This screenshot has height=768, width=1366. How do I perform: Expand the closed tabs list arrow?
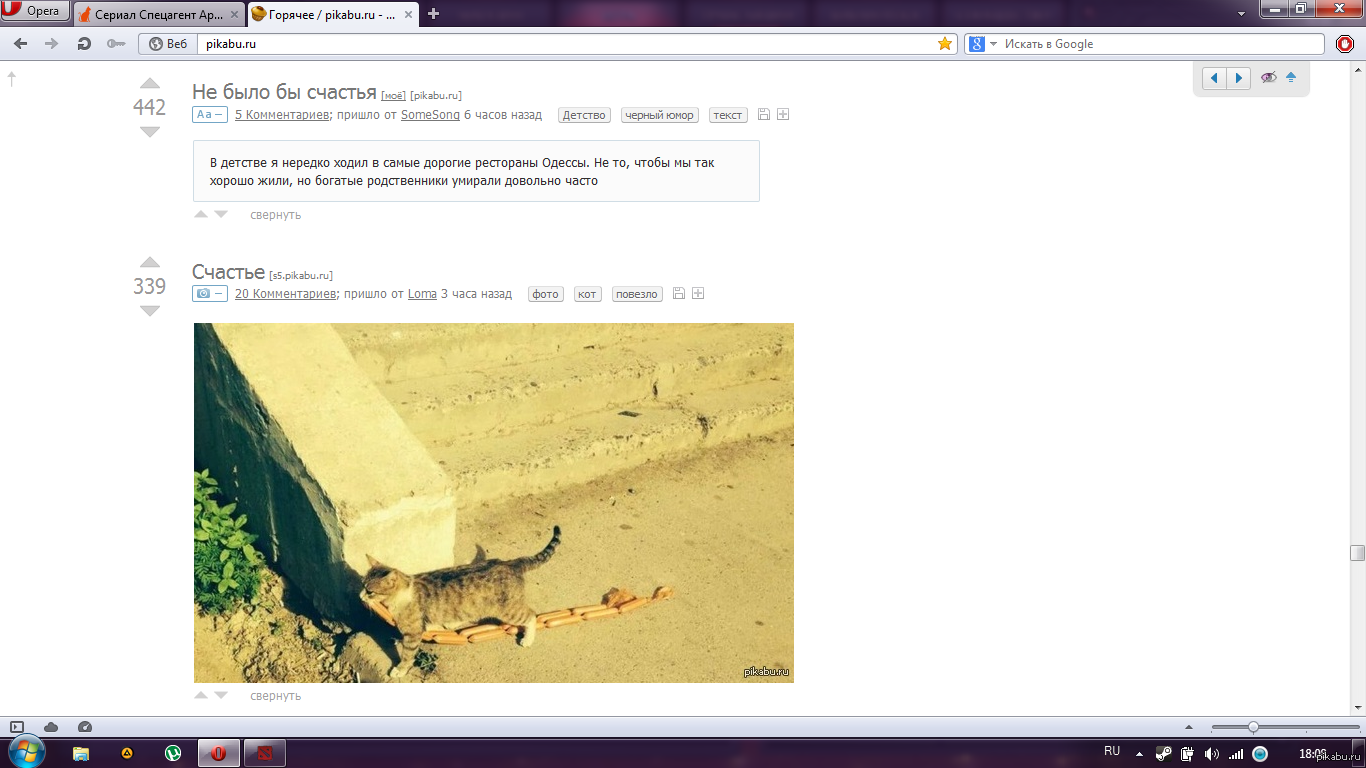[1241, 14]
